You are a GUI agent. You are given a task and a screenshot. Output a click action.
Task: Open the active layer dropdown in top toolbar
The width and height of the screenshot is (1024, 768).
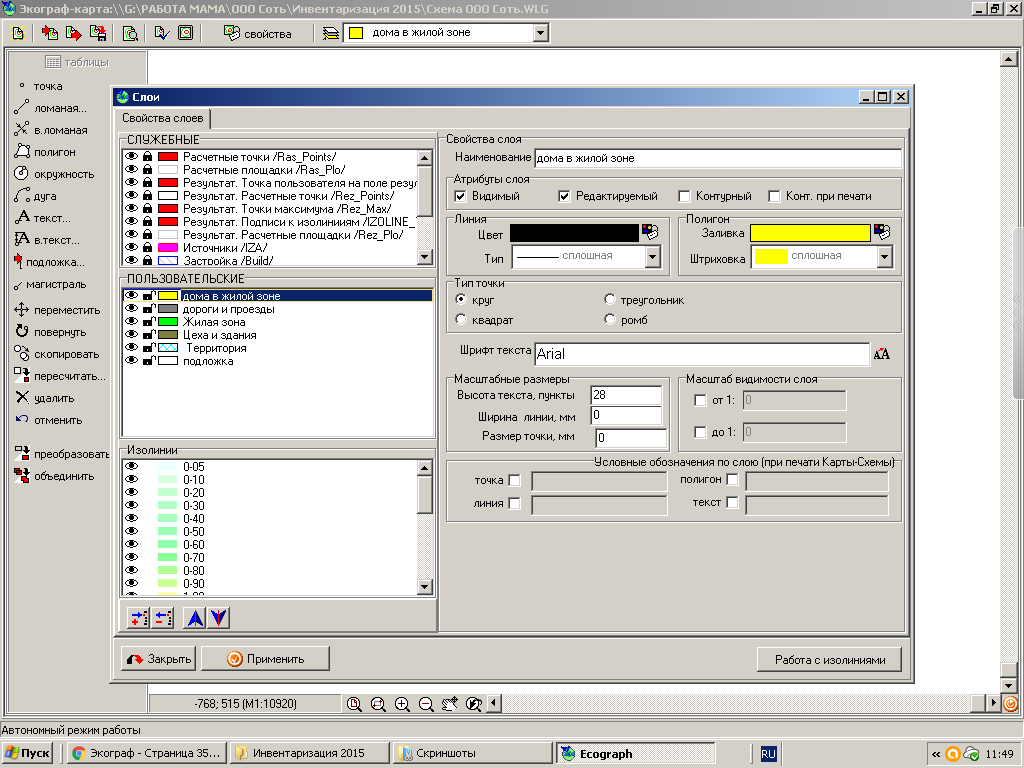541,33
